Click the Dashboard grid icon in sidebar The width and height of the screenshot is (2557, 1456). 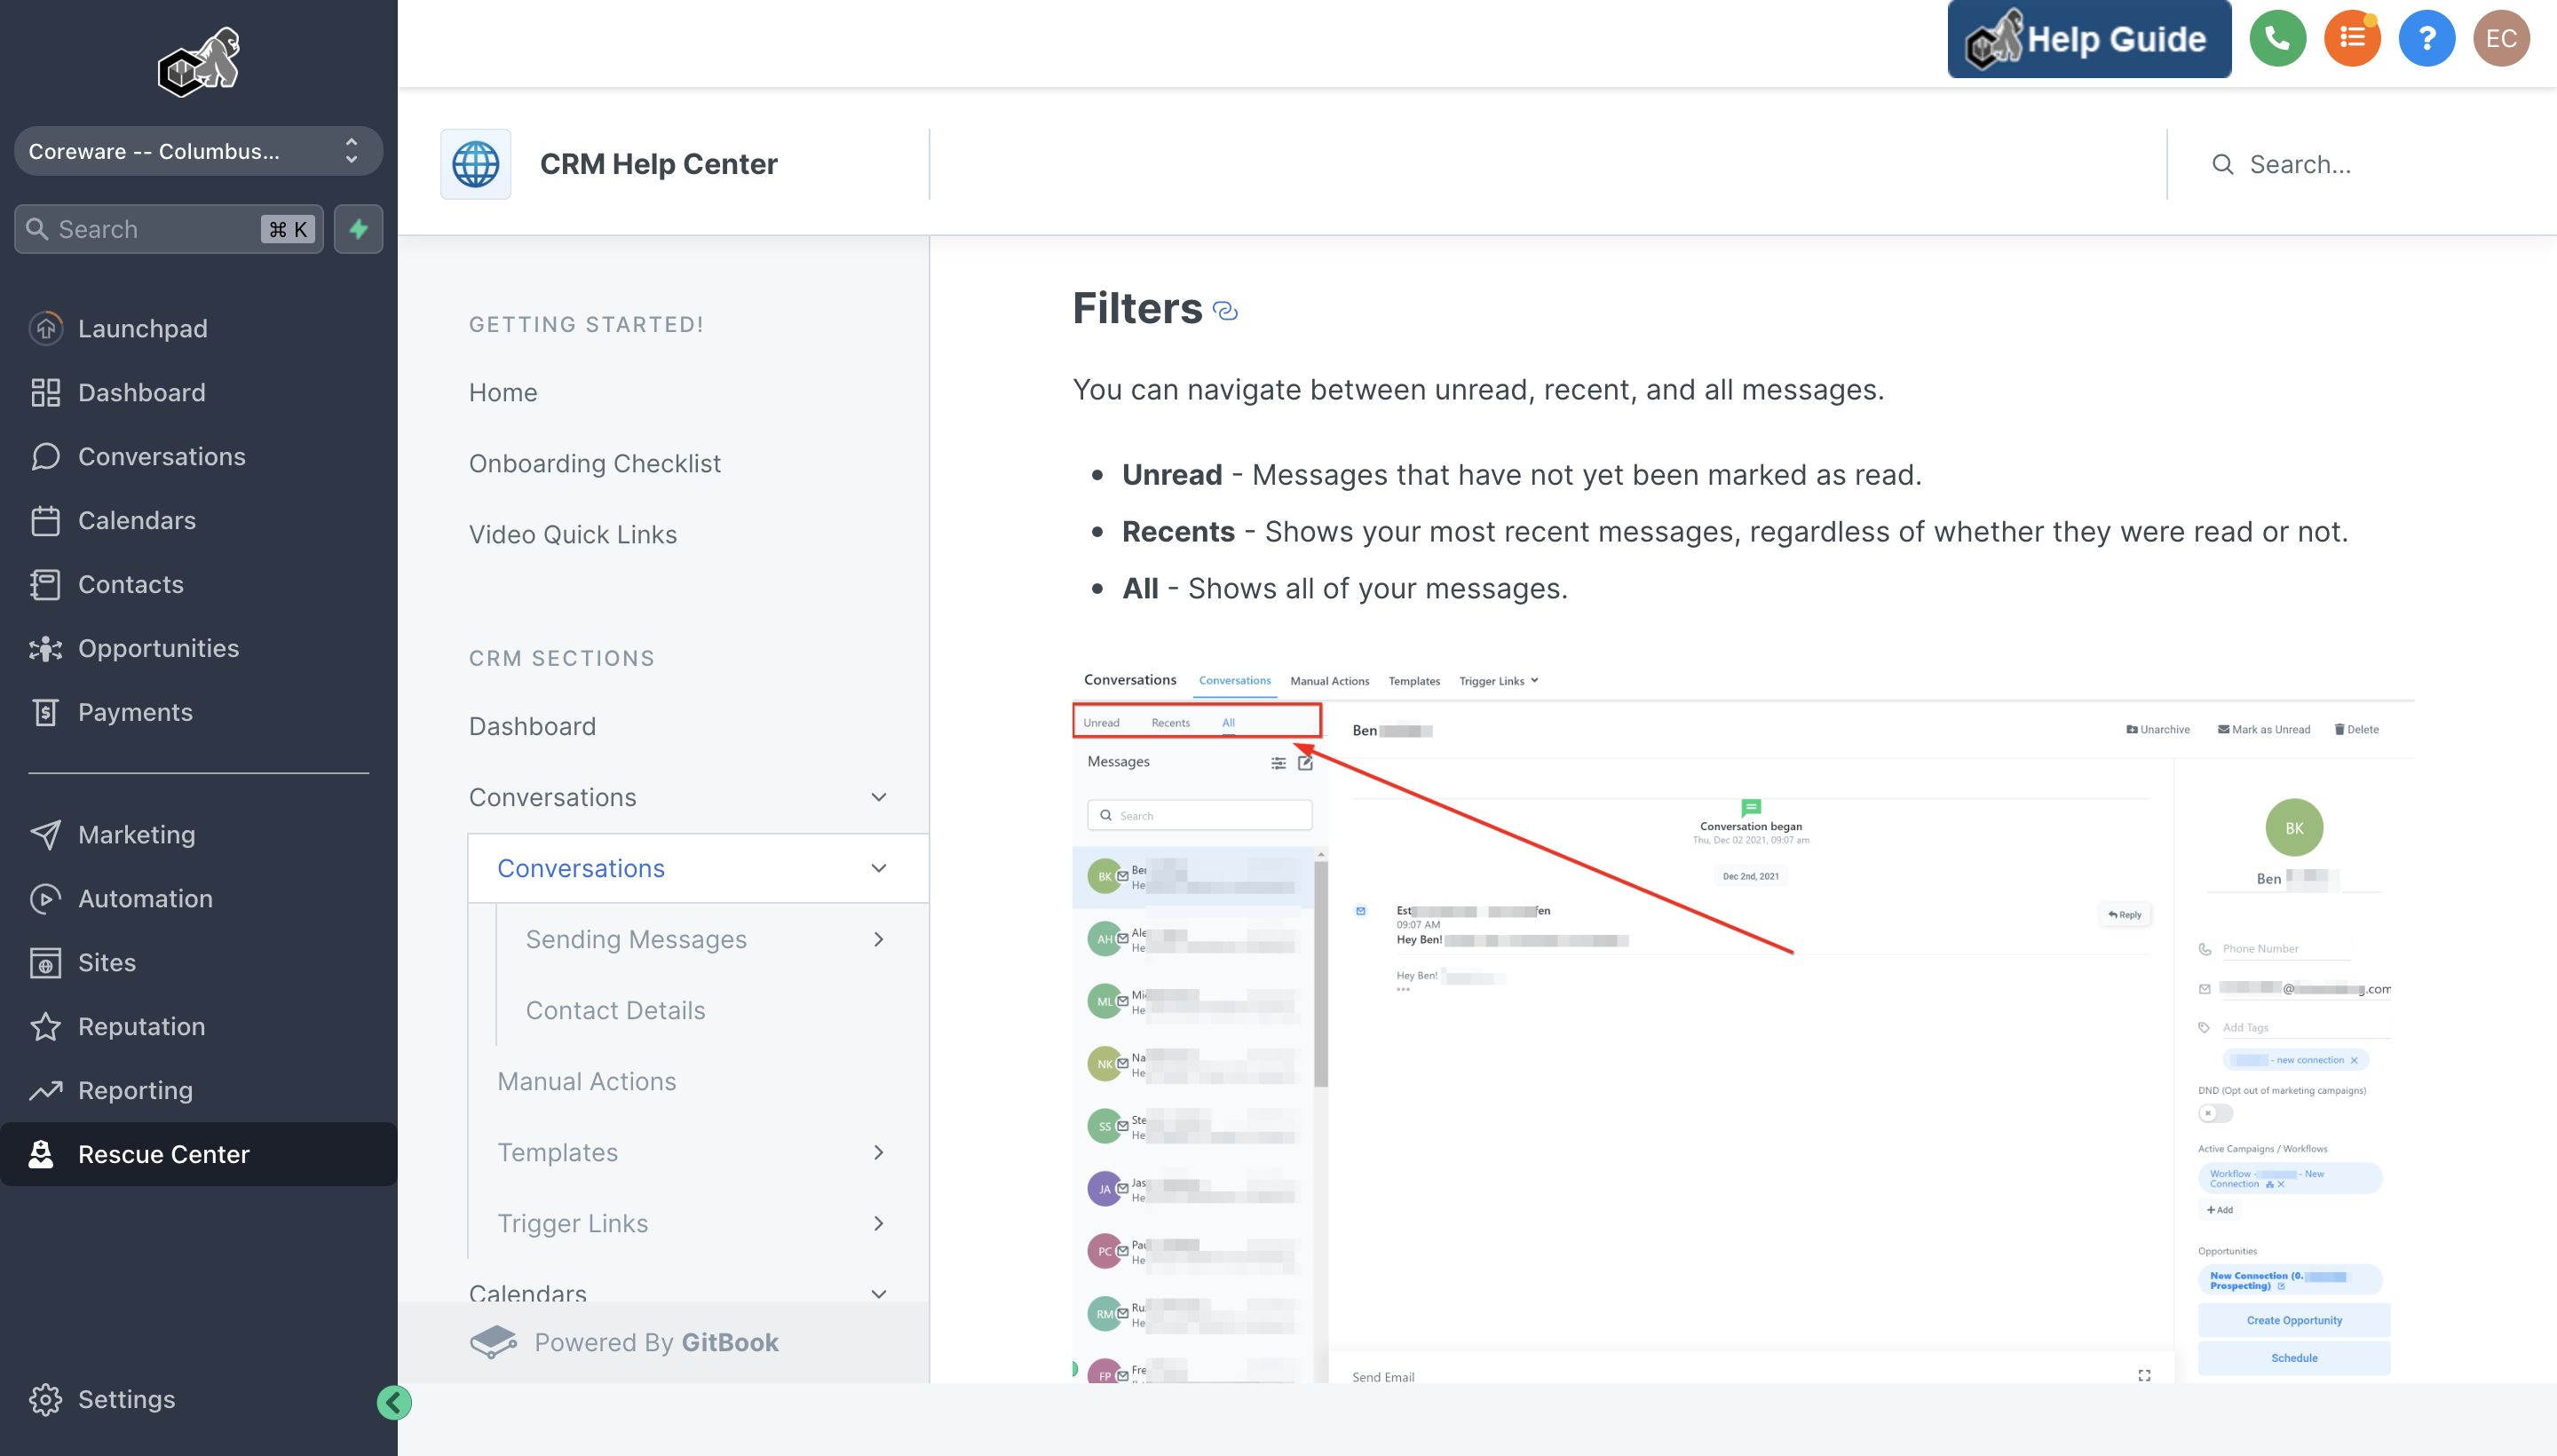point(45,392)
